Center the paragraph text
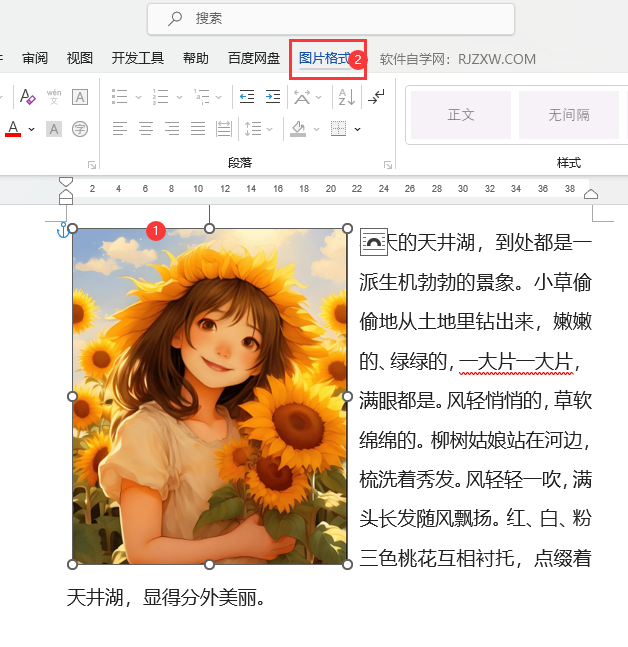 click(x=146, y=129)
